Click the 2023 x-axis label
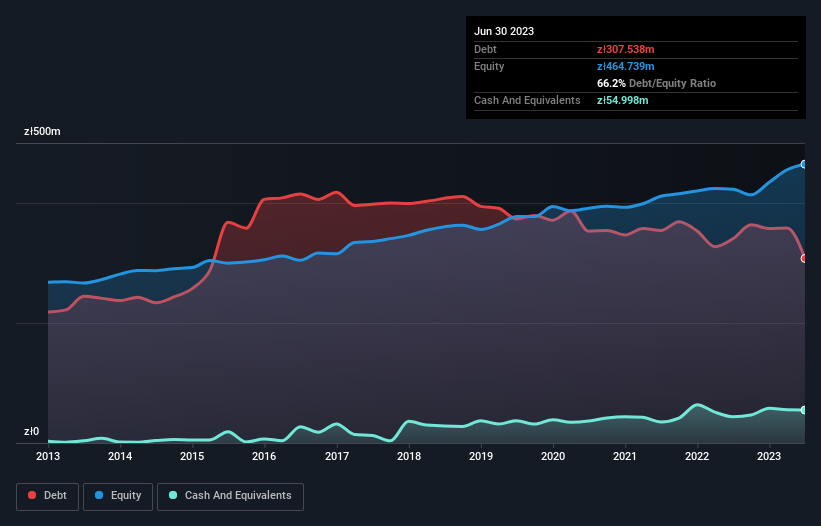 pos(769,456)
